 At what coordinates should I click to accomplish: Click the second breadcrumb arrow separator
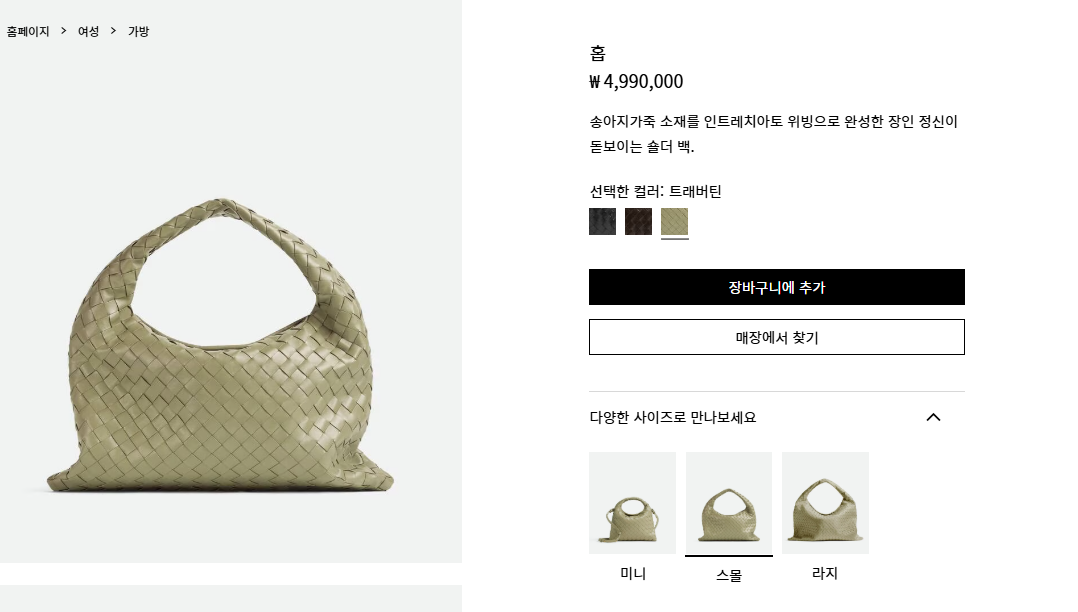pos(113,31)
